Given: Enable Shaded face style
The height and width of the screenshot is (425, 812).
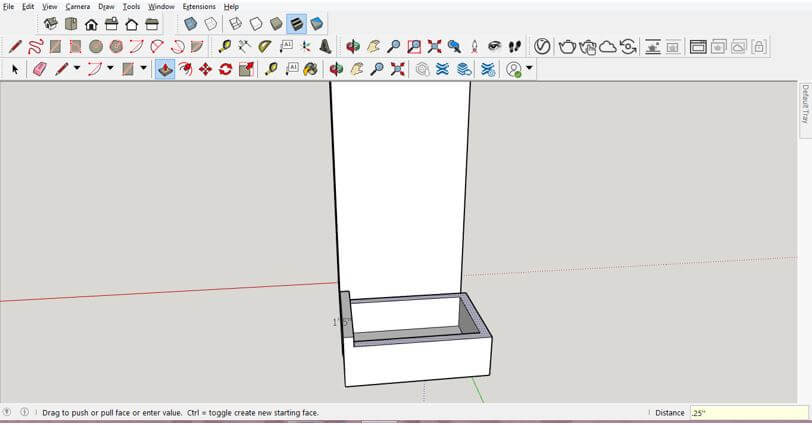Looking at the screenshot, I should [276, 24].
